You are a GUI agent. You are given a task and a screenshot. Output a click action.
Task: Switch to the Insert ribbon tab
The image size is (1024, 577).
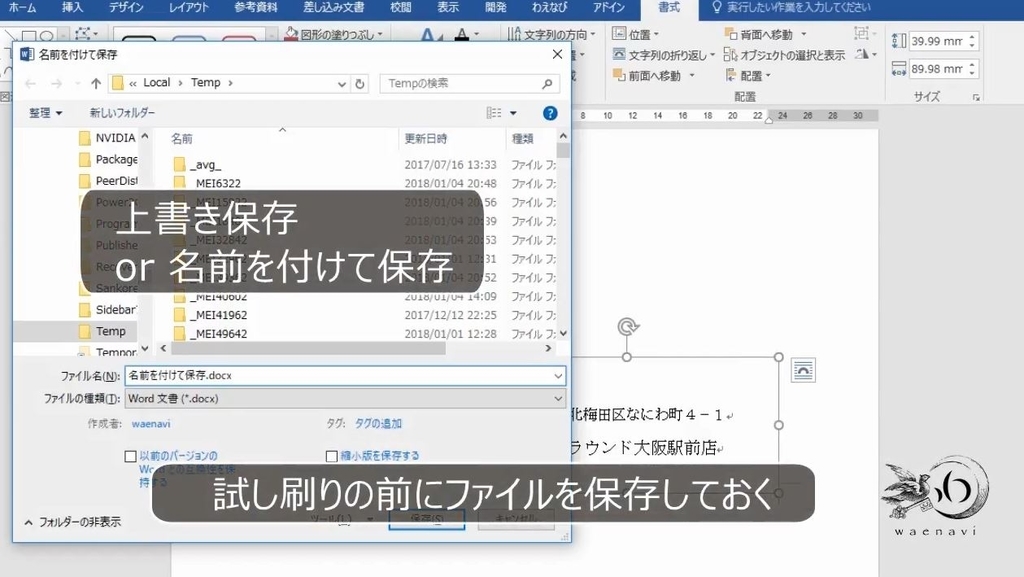pos(72,7)
